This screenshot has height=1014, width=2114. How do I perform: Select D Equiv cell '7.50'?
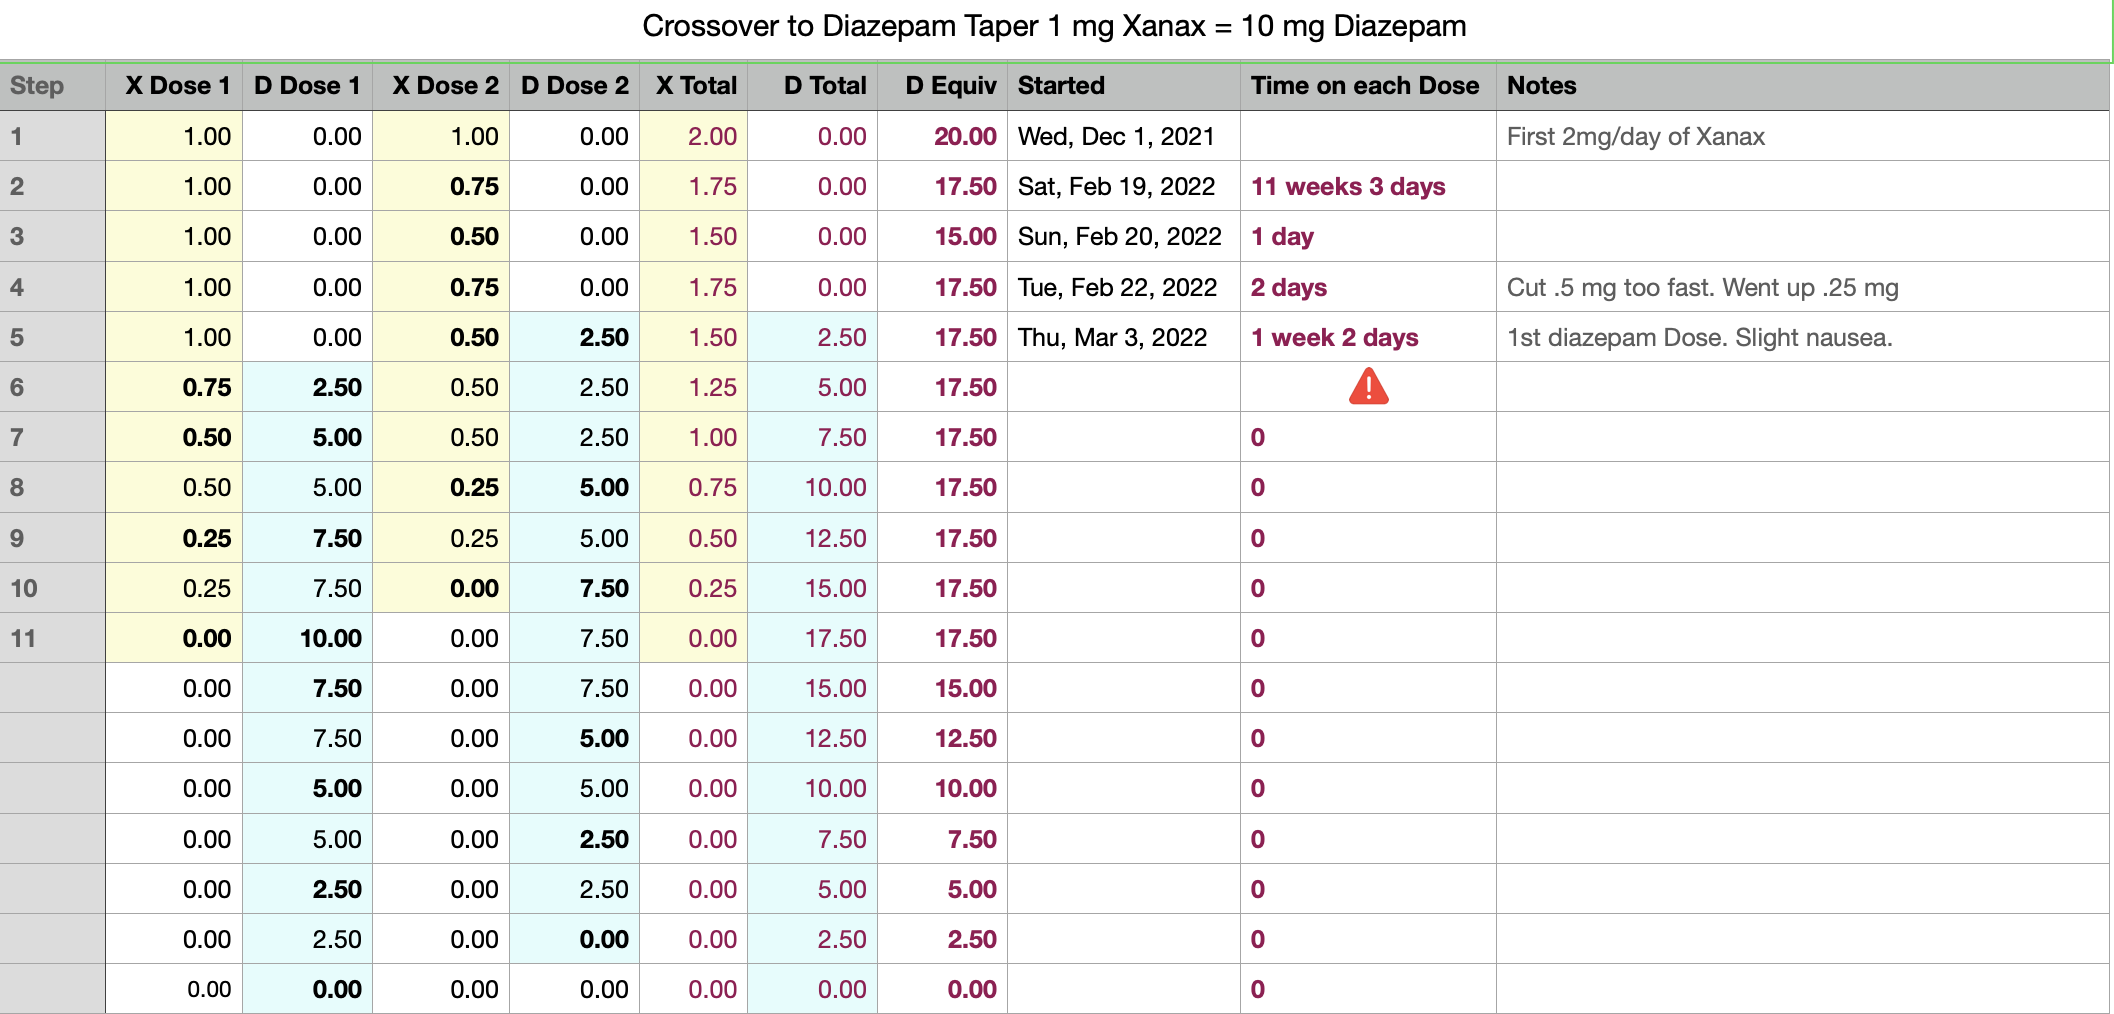click(942, 839)
